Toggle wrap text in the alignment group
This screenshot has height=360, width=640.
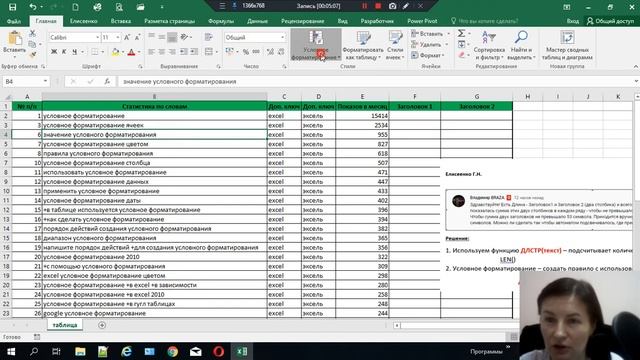click(x=209, y=37)
